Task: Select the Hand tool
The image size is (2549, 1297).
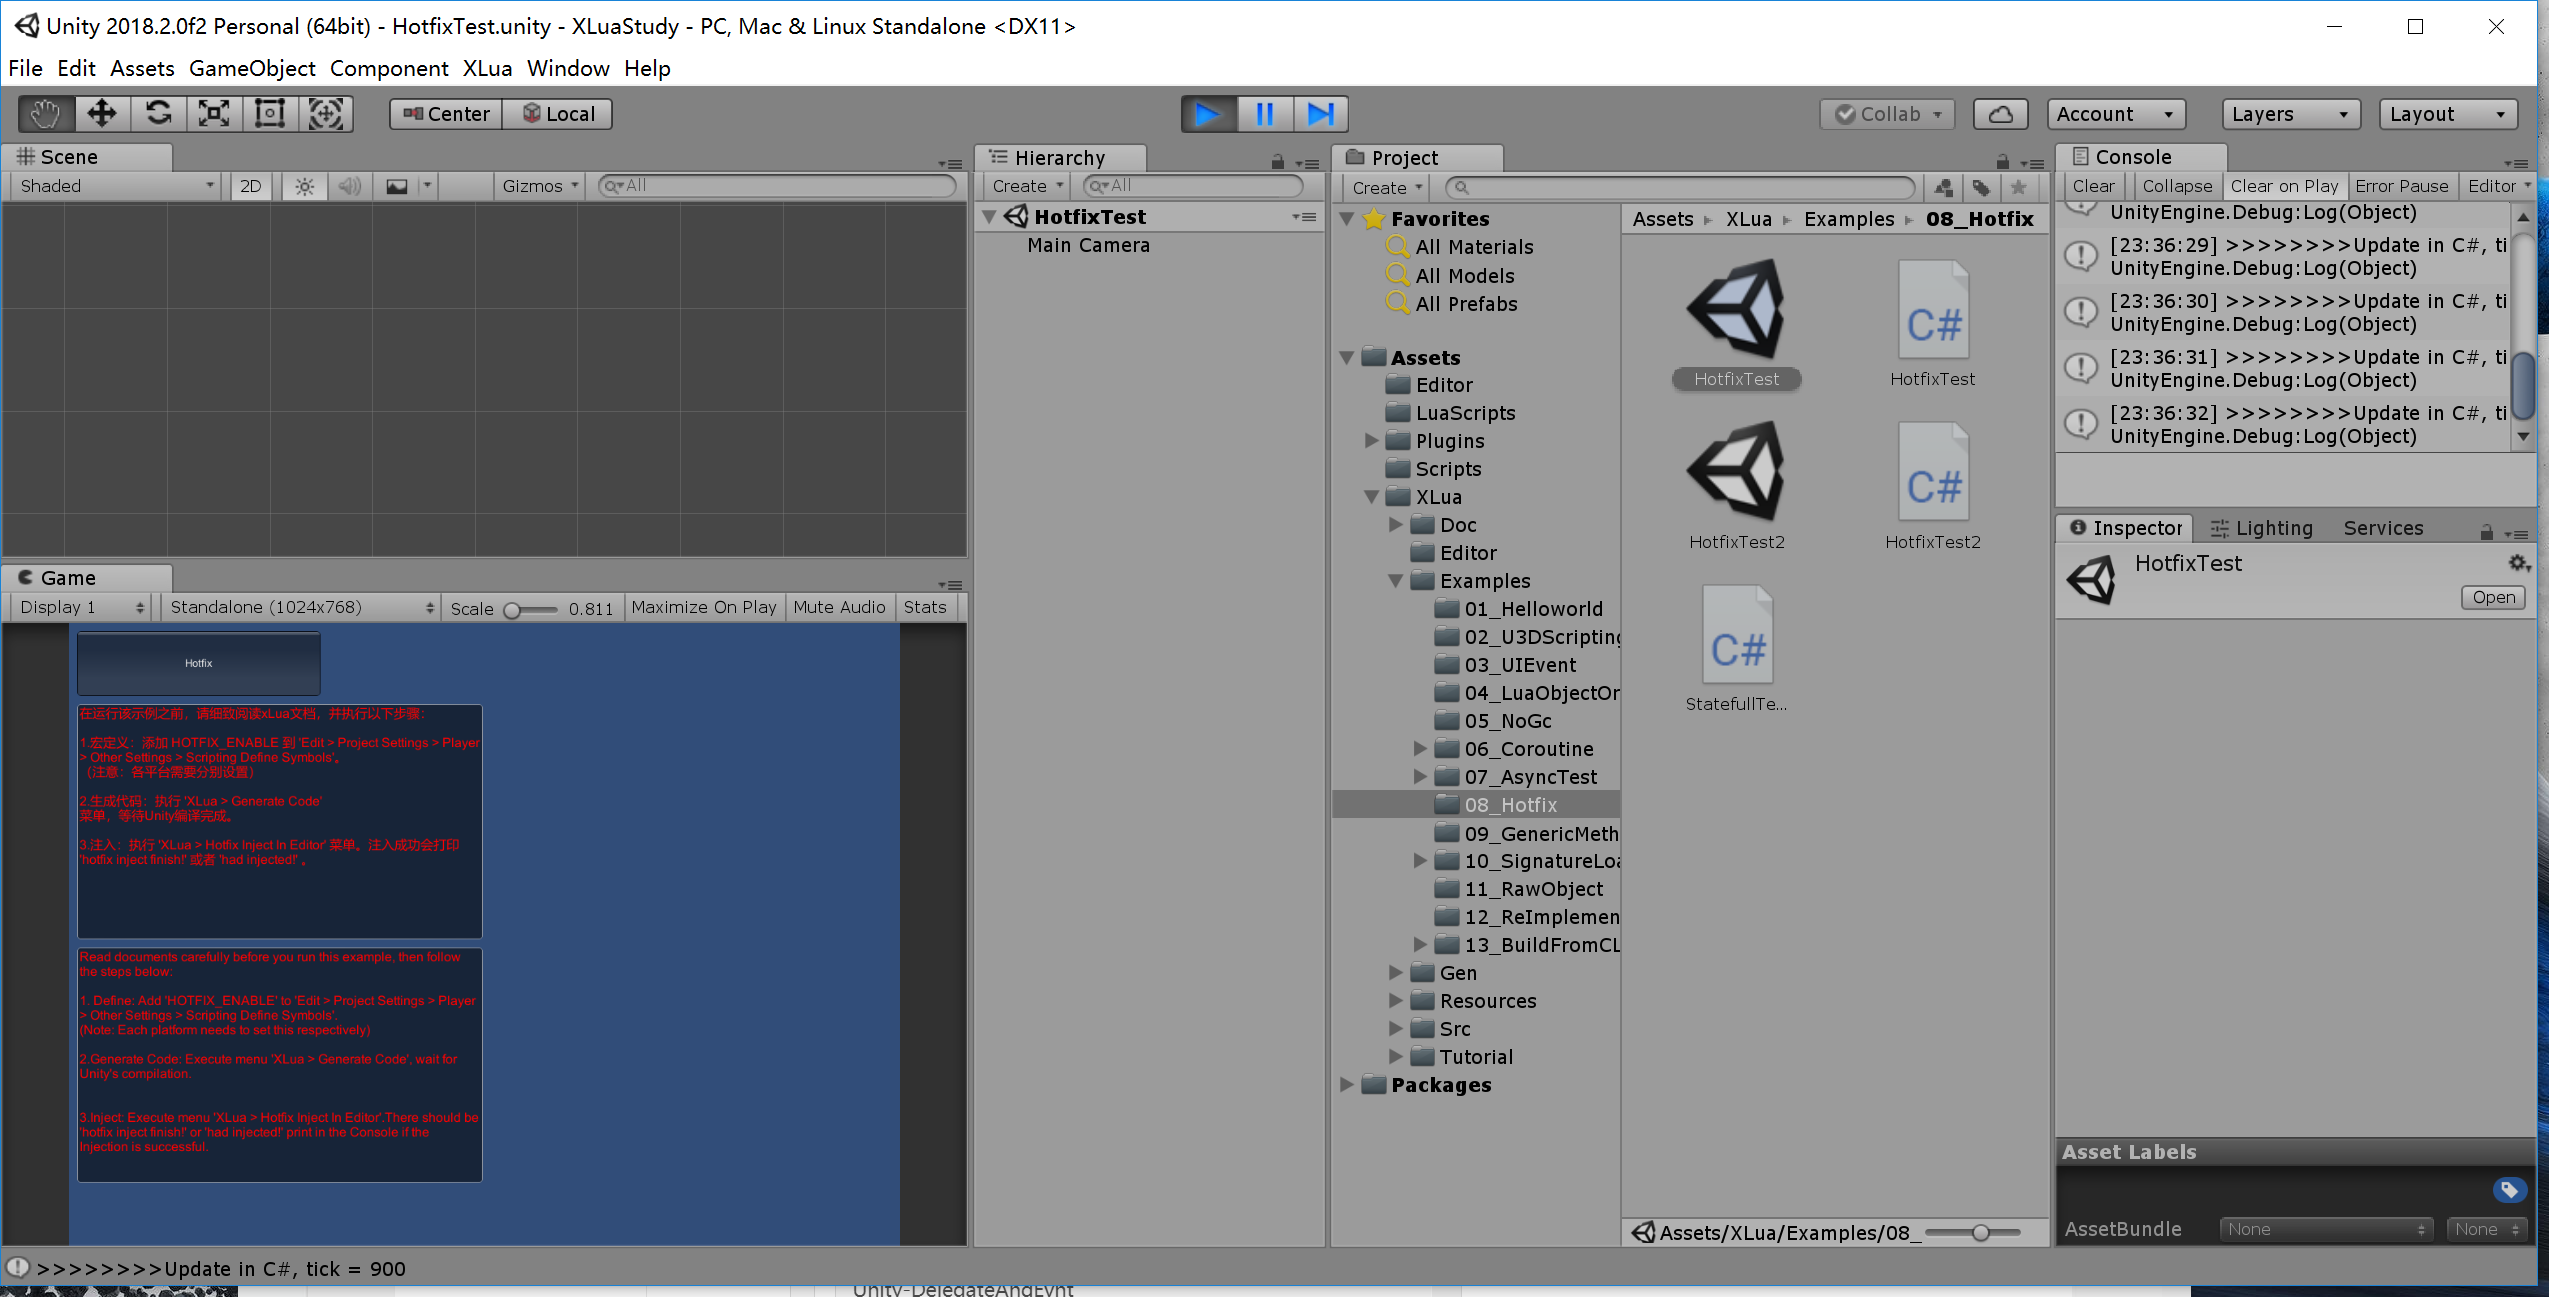Action: point(44,113)
